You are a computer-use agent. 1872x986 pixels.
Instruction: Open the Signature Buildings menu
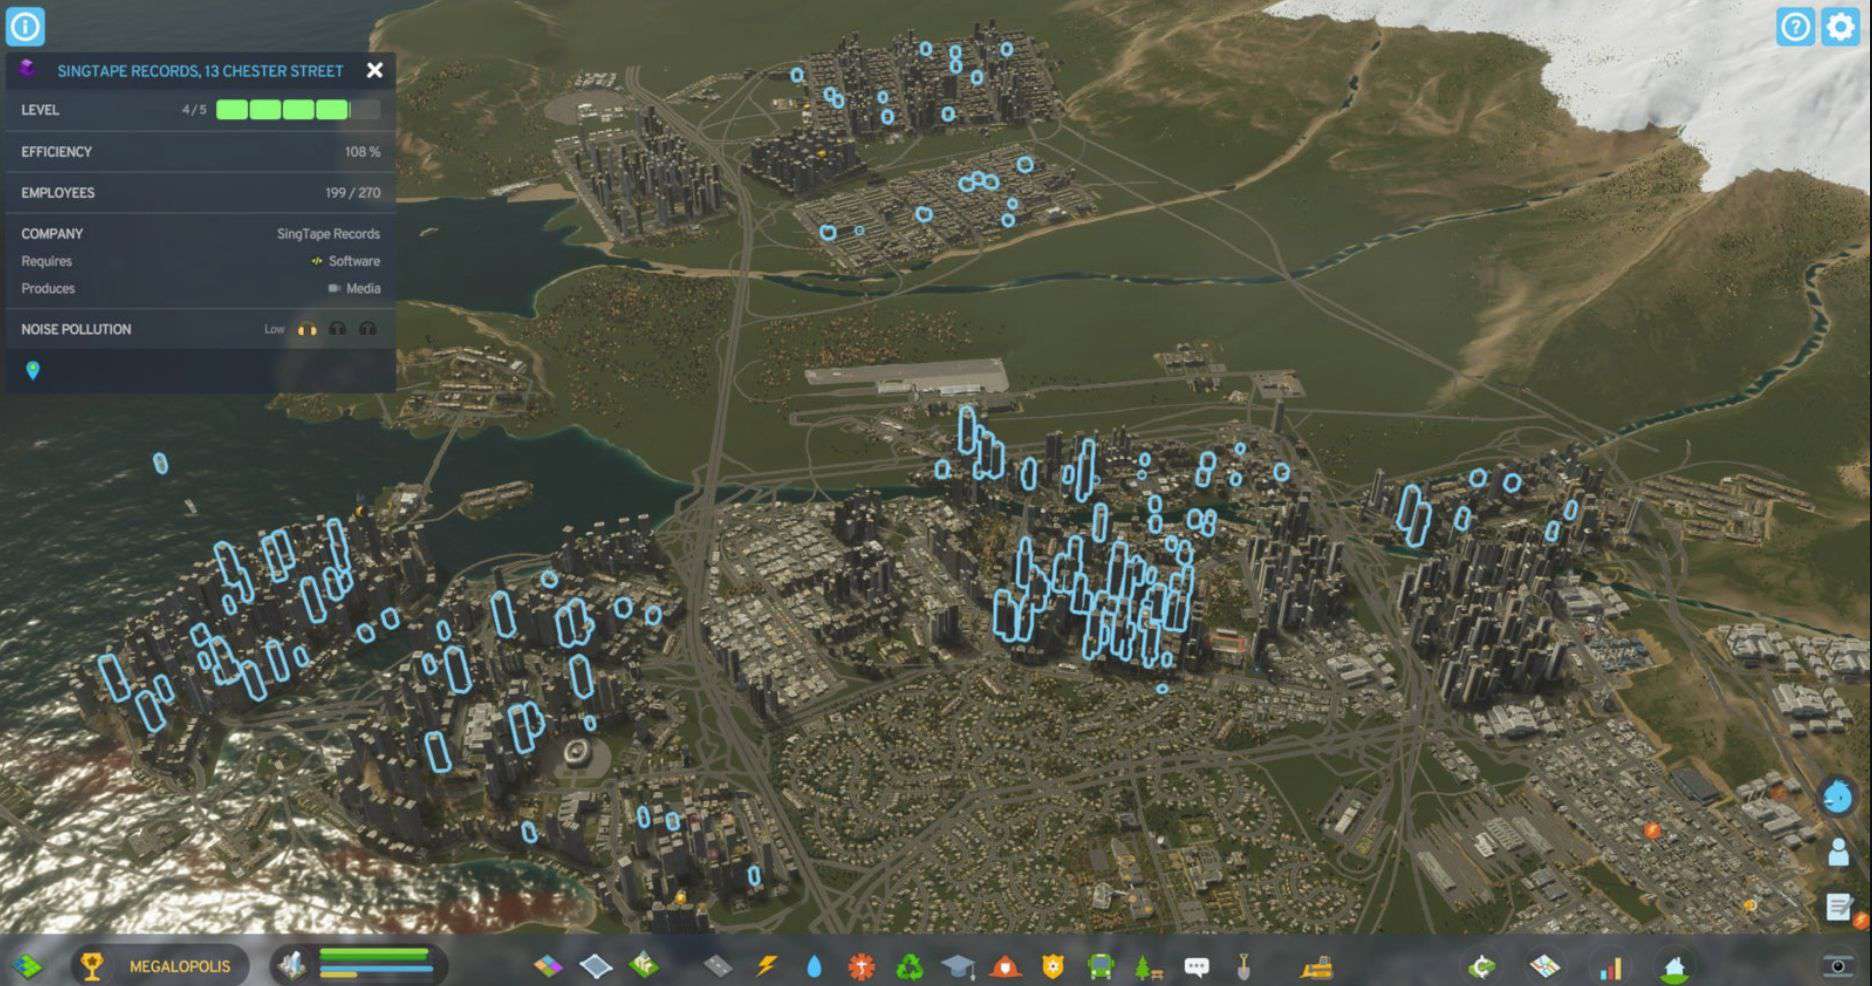click(x=644, y=966)
